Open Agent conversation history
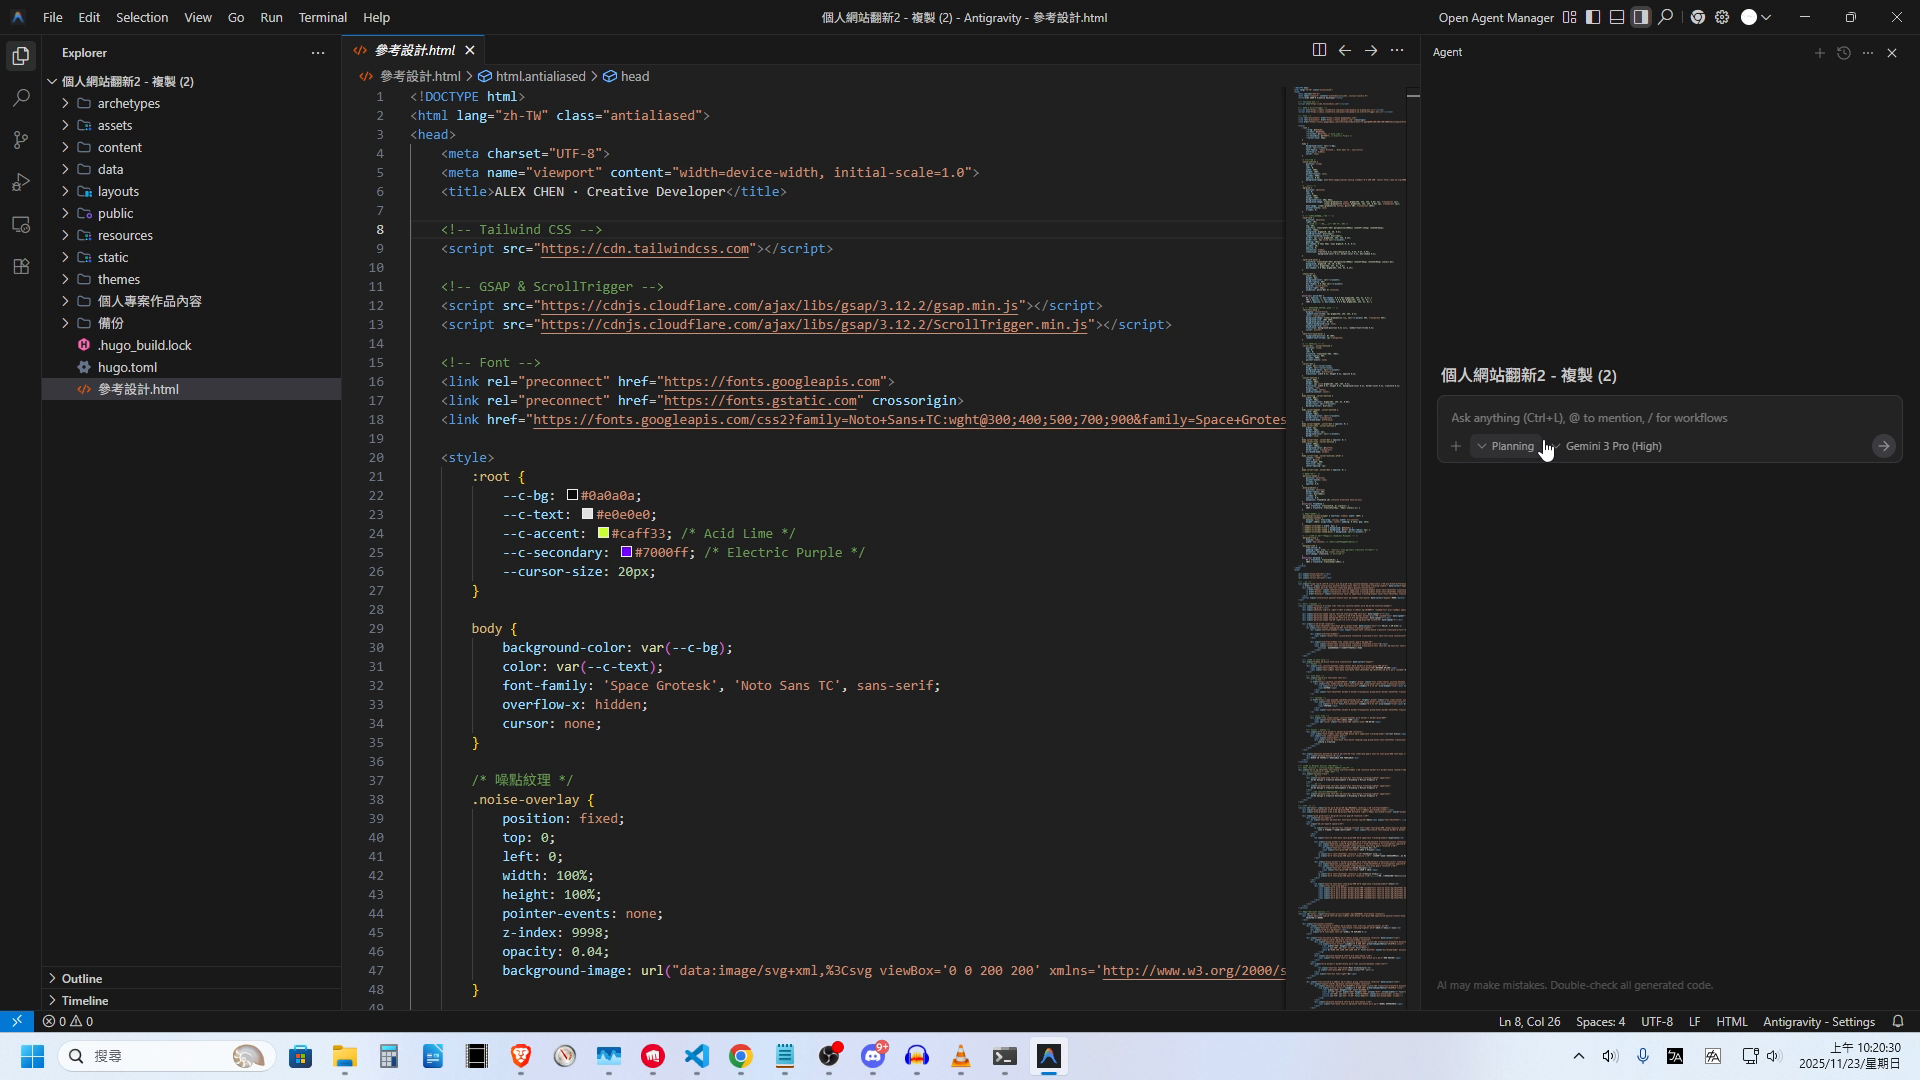 pos(1844,52)
